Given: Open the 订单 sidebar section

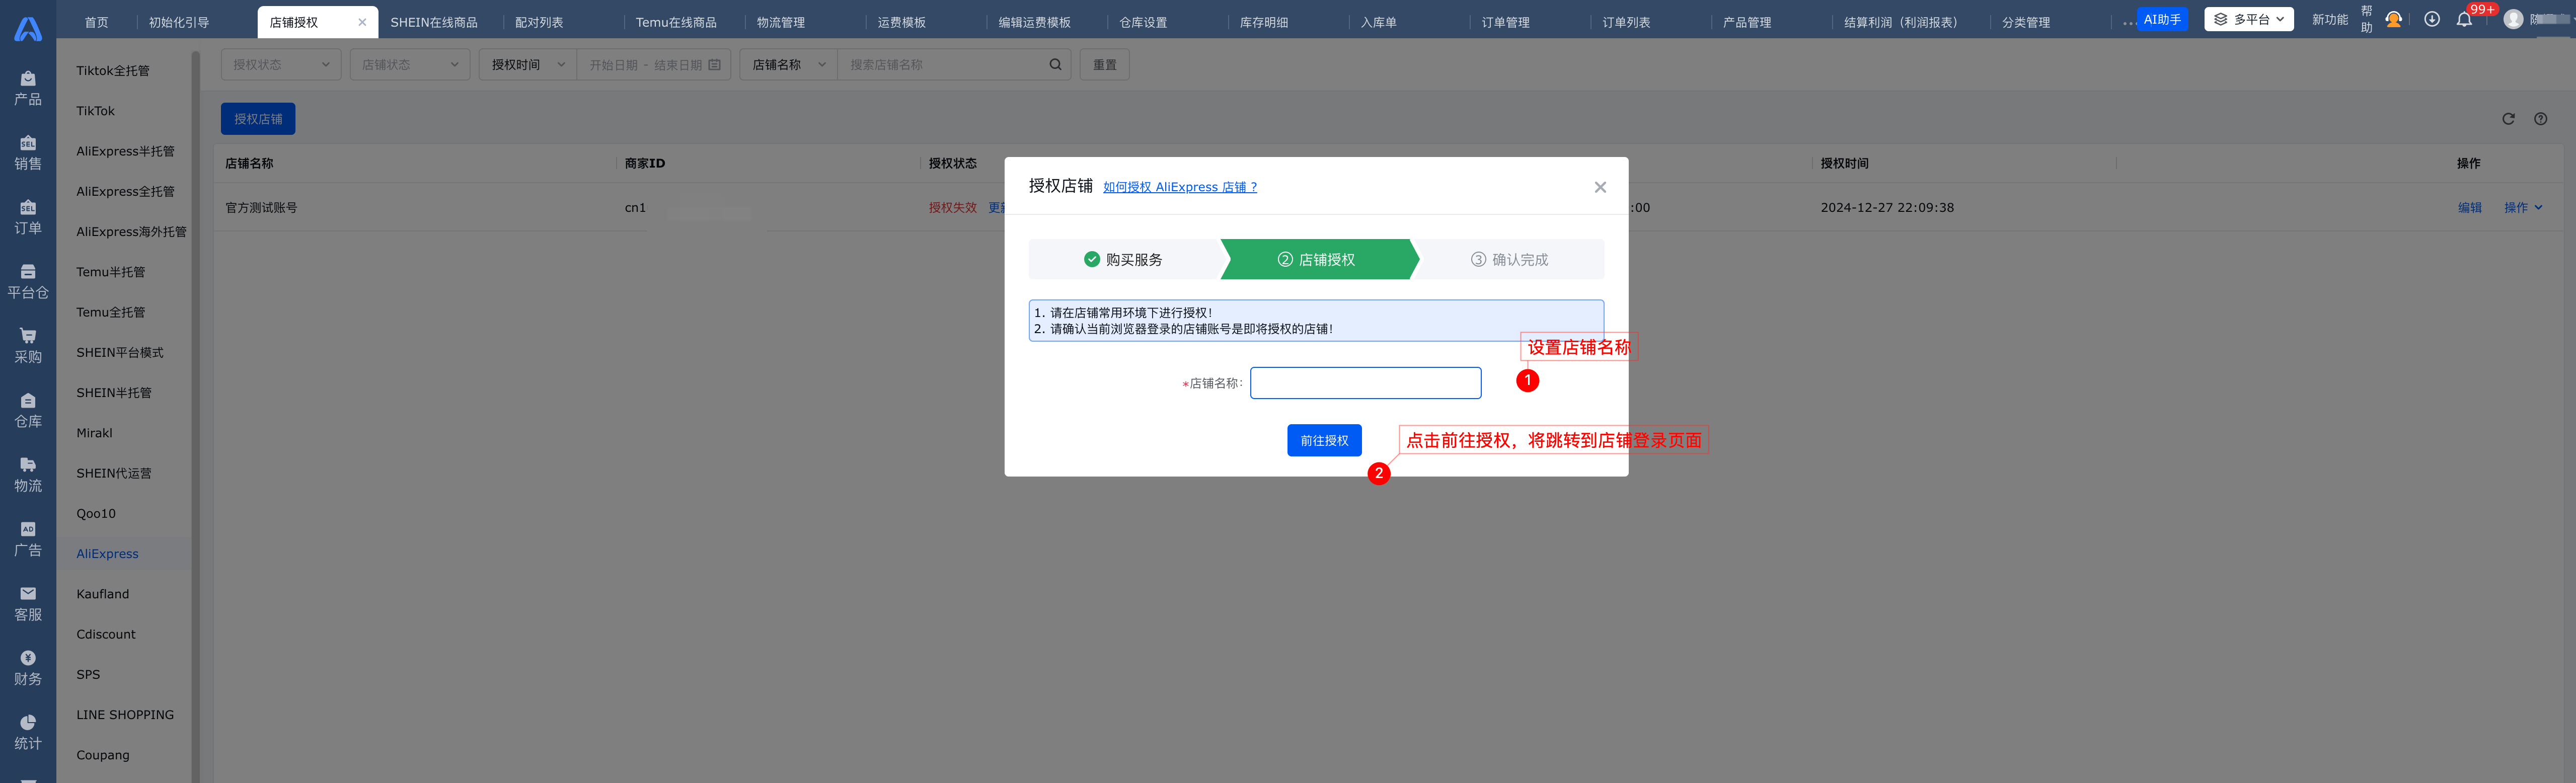Looking at the screenshot, I should [x=28, y=217].
